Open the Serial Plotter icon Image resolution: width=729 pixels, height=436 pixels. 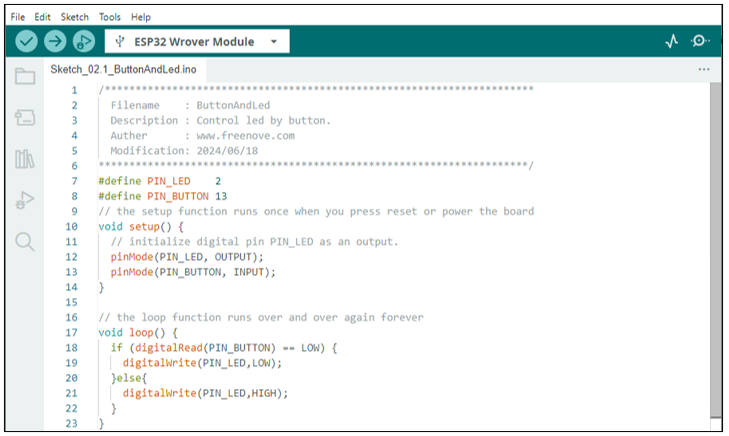click(671, 41)
